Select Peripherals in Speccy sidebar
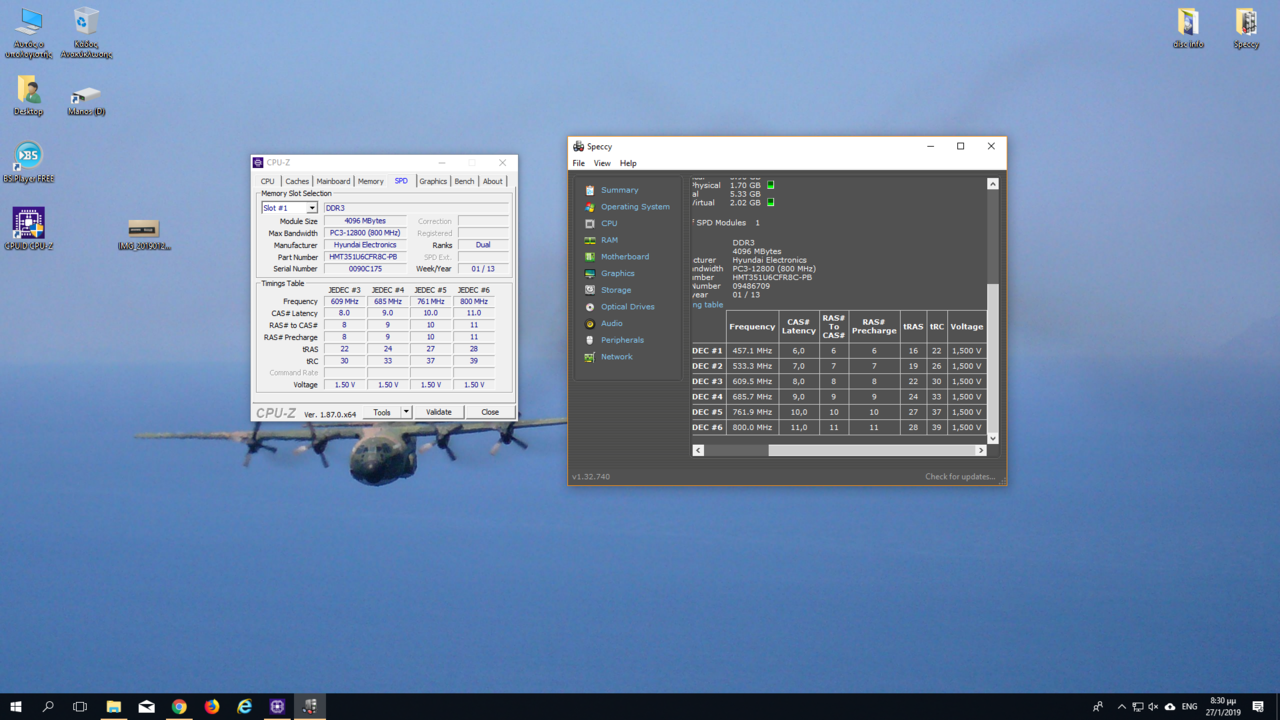The width and height of the screenshot is (1280, 720). [x=622, y=340]
